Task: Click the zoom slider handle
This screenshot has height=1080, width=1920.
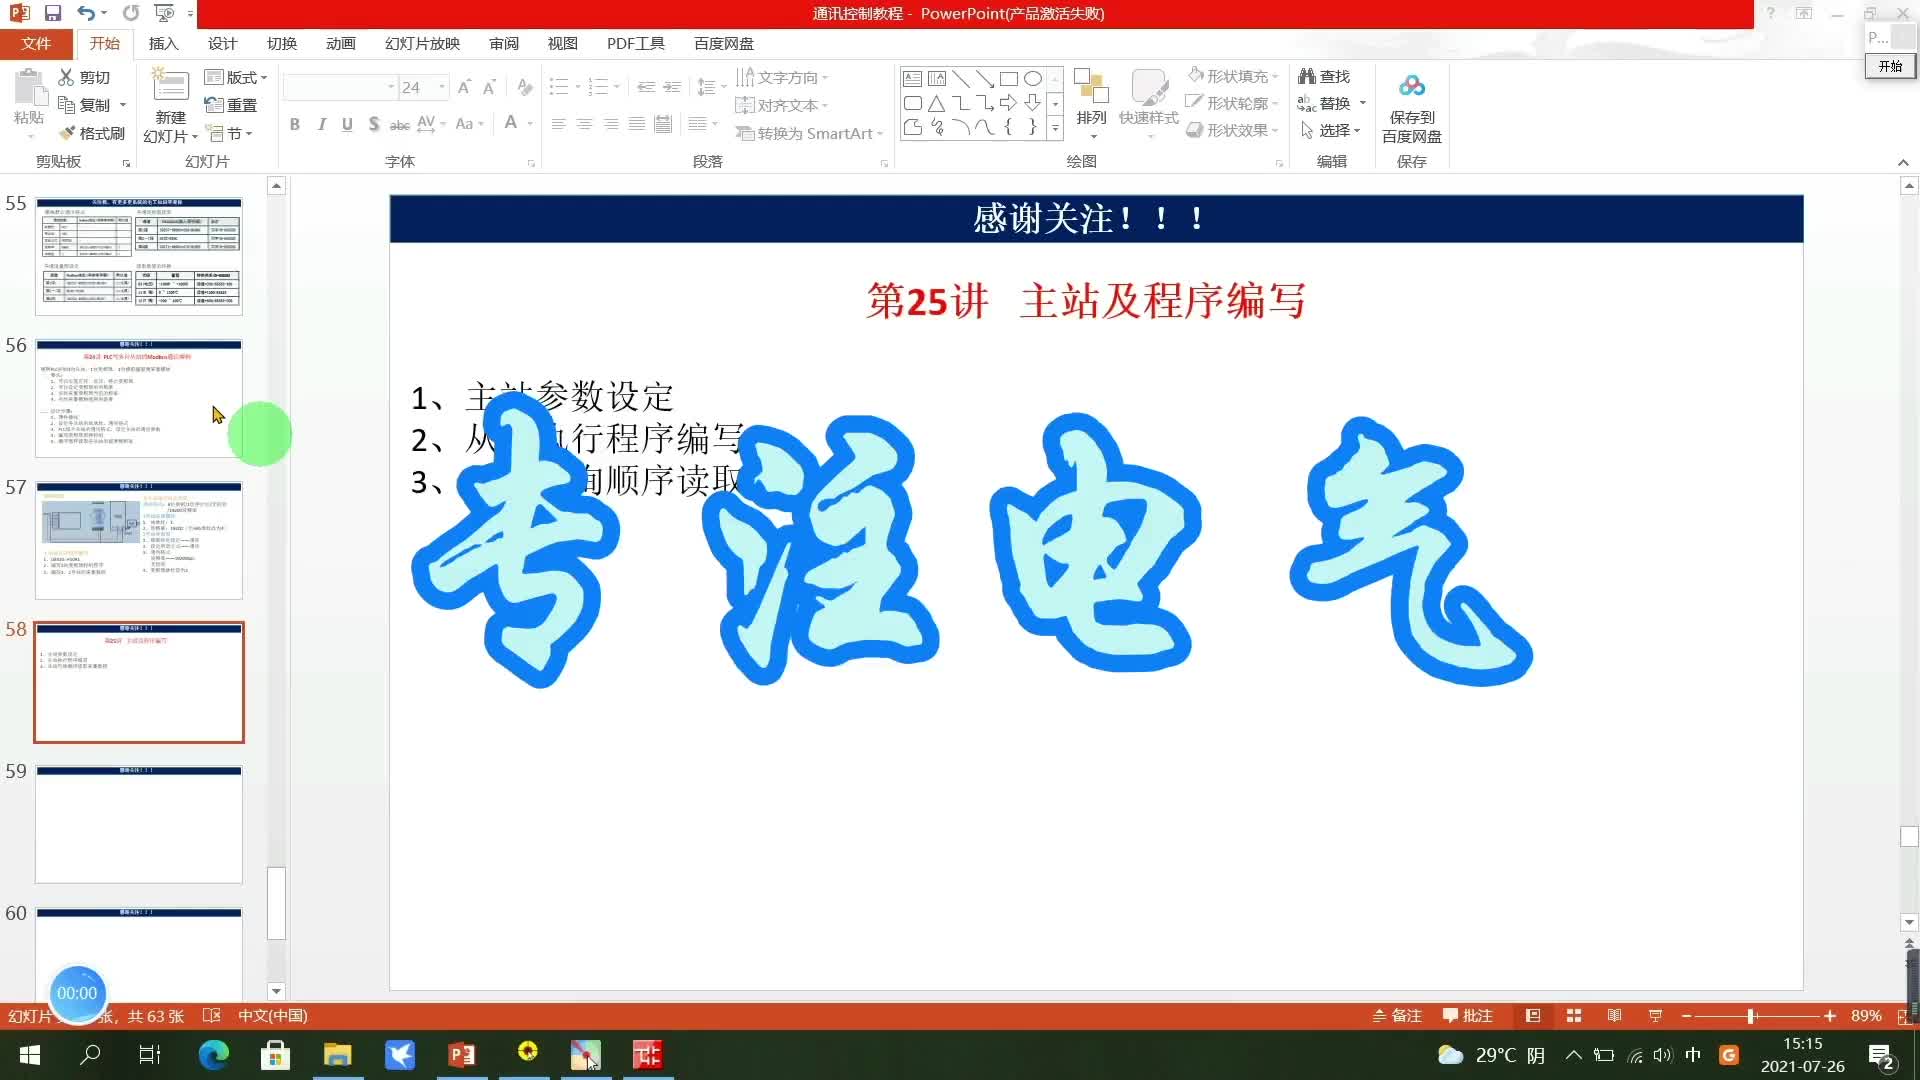Action: click(1751, 1016)
